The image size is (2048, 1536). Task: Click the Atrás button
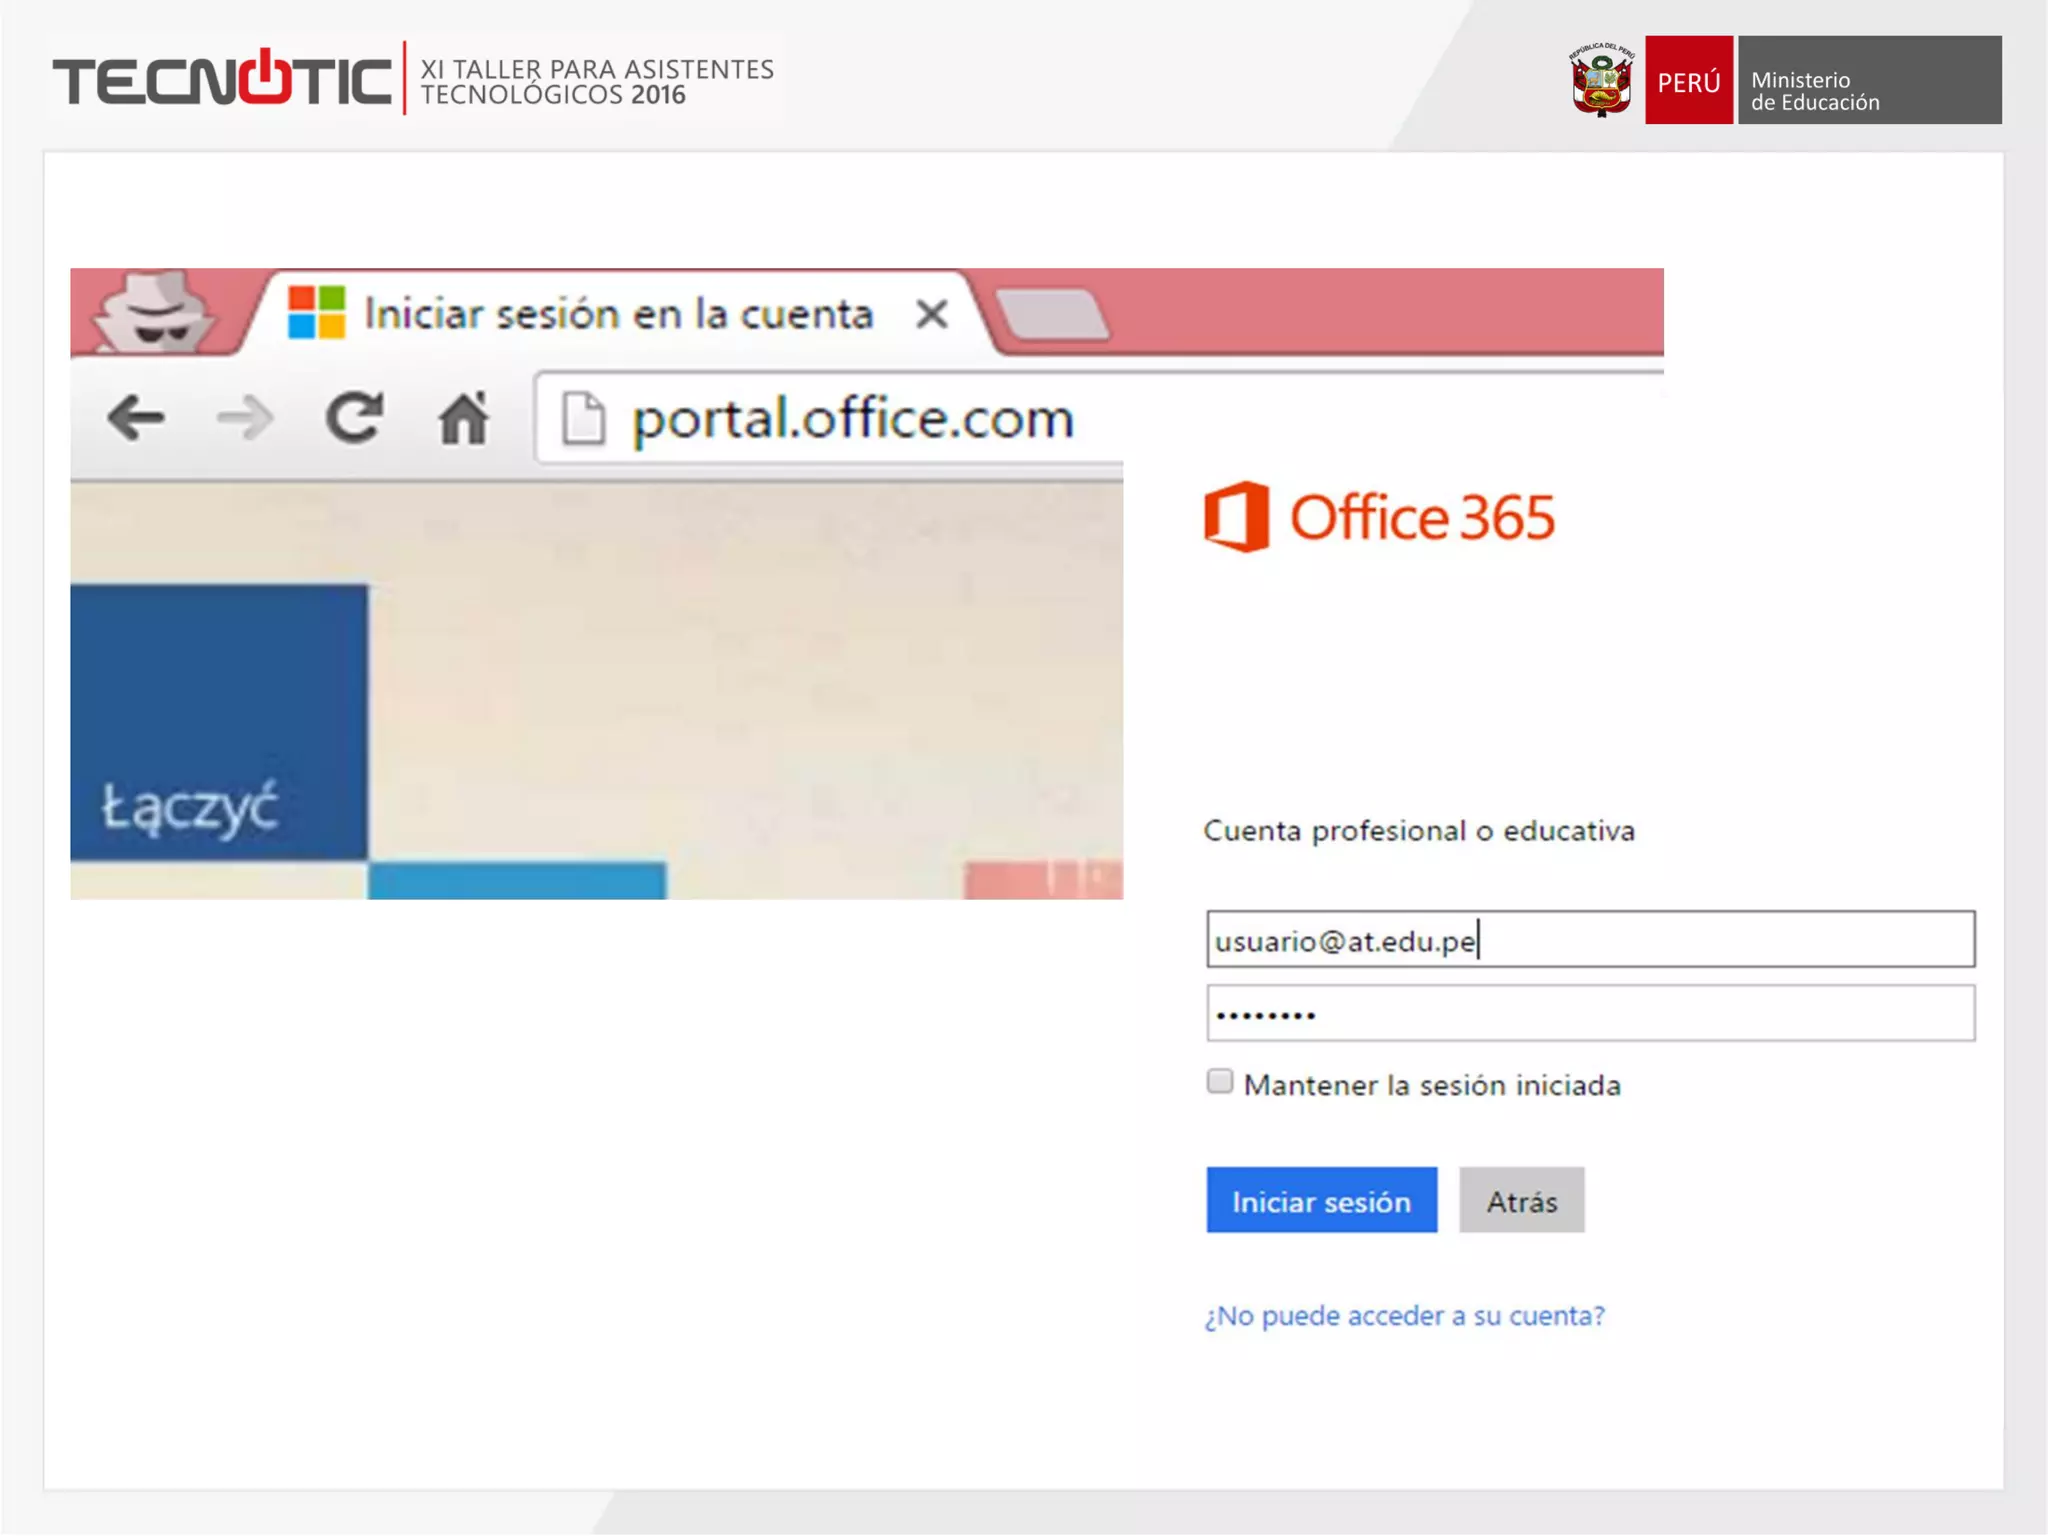1521,1200
